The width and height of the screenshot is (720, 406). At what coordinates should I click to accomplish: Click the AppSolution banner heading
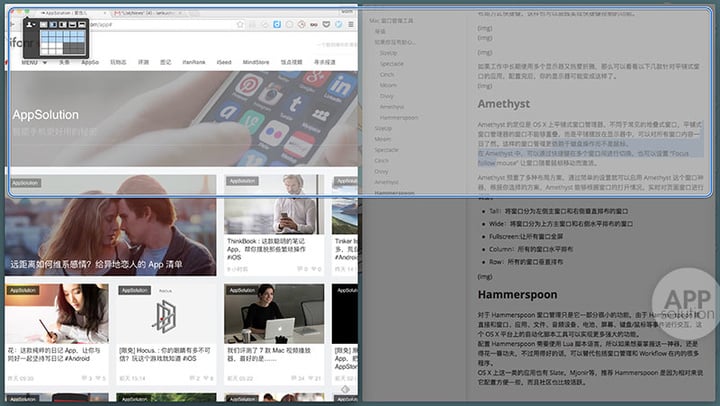(x=45, y=115)
